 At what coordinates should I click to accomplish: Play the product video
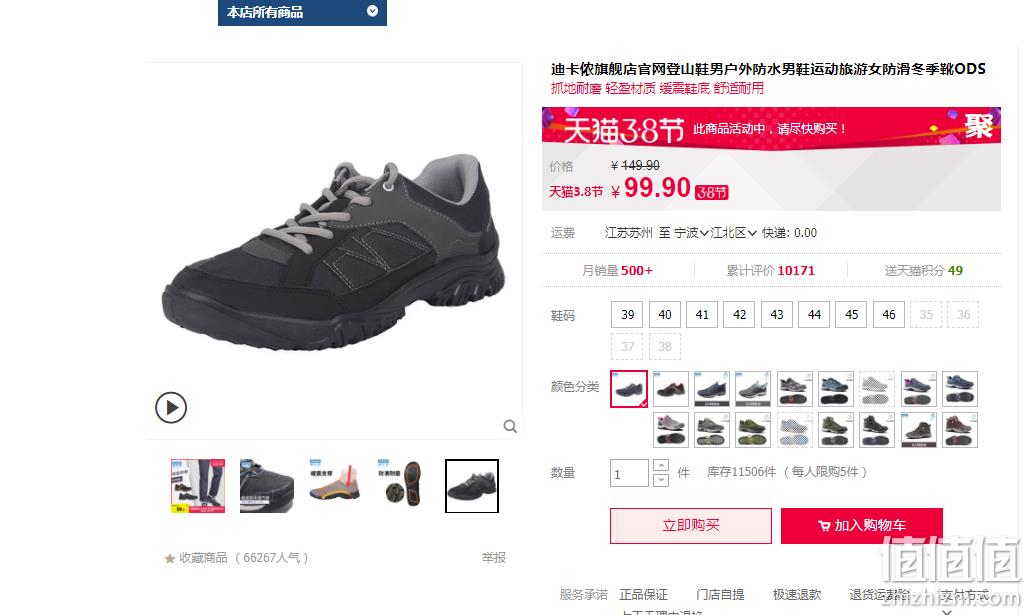pyautogui.click(x=171, y=407)
